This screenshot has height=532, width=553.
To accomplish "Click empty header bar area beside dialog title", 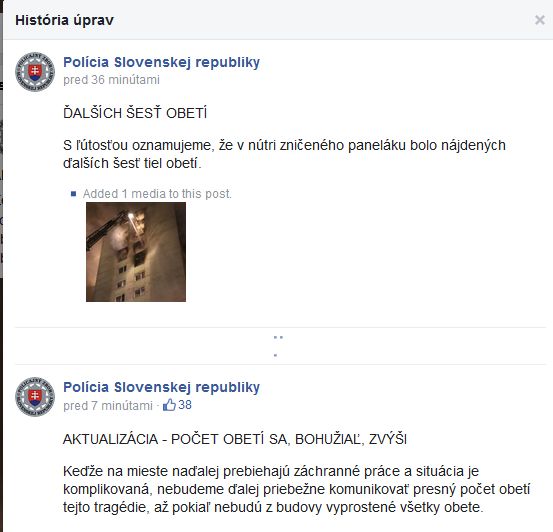I will 324,20.
